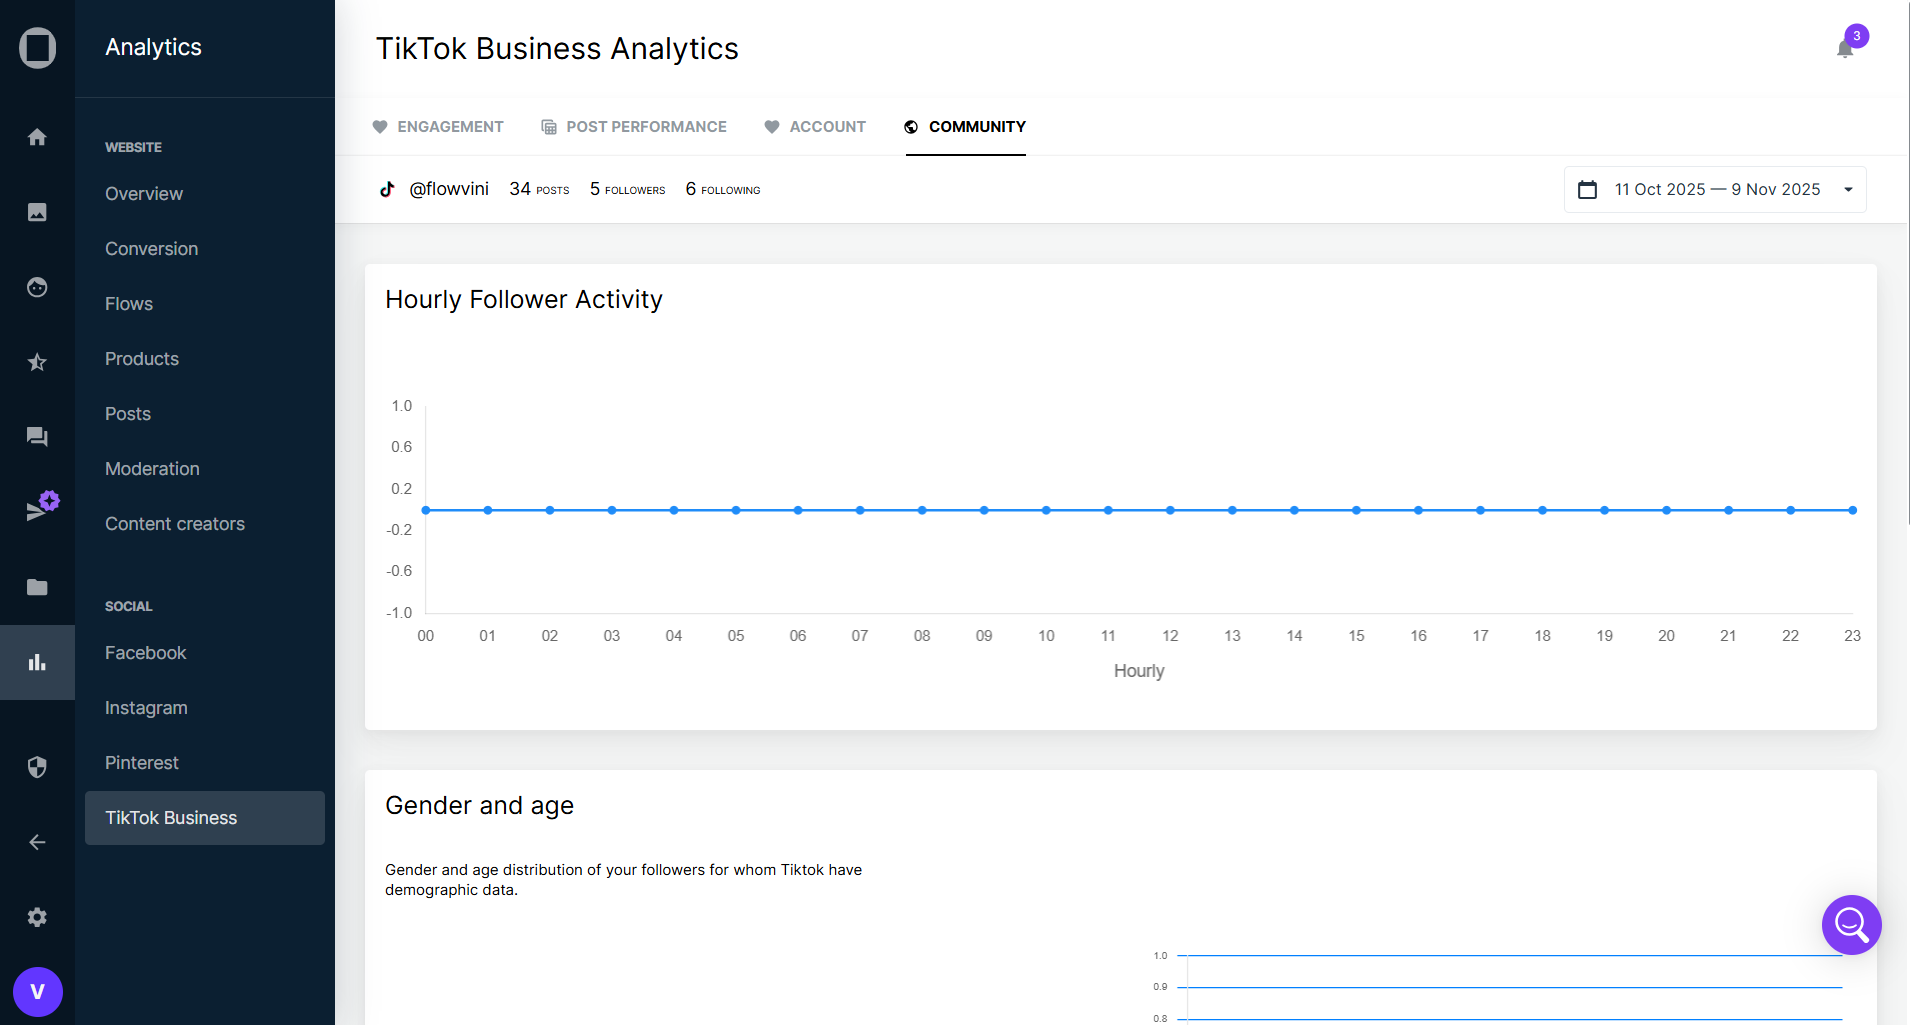Open settings gear icon
The height and width of the screenshot is (1025, 1910).
click(x=37, y=917)
